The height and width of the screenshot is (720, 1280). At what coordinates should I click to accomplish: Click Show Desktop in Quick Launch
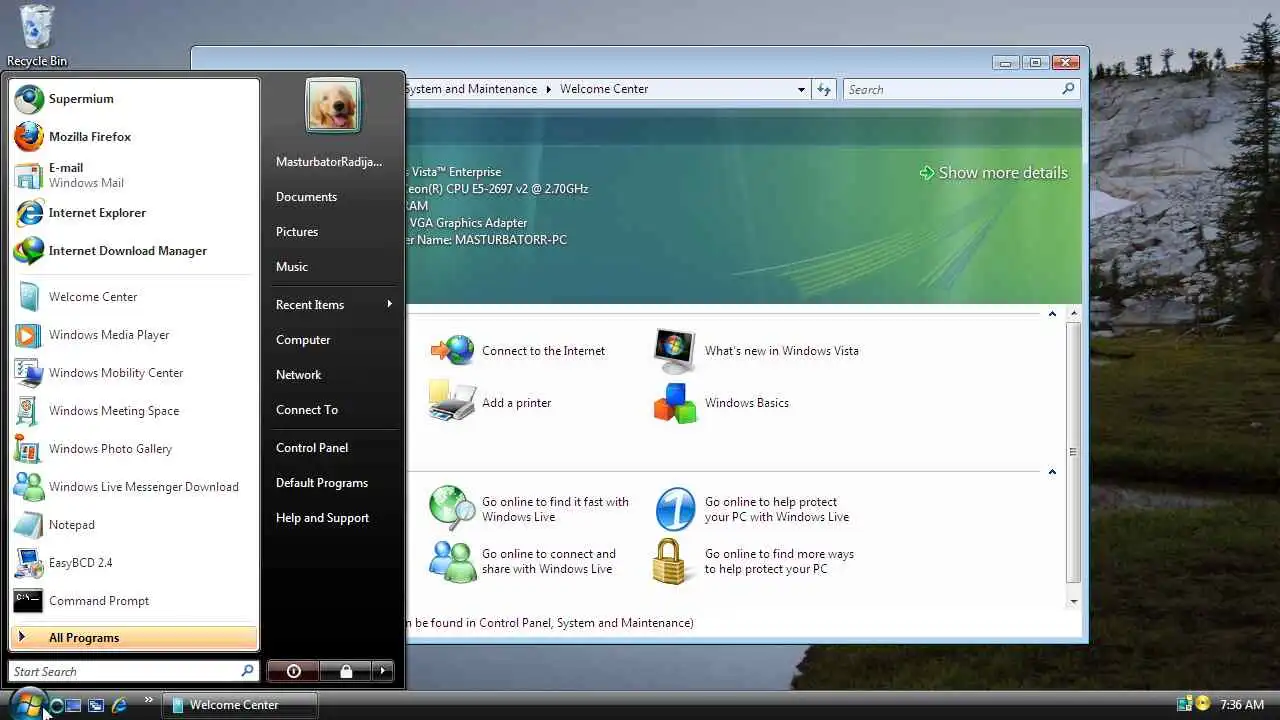coord(73,705)
